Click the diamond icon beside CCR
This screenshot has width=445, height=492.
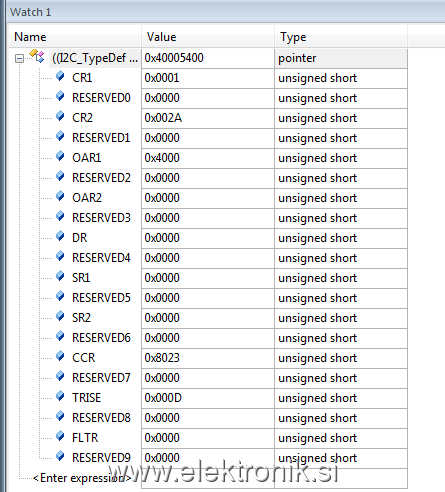[x=60, y=356]
